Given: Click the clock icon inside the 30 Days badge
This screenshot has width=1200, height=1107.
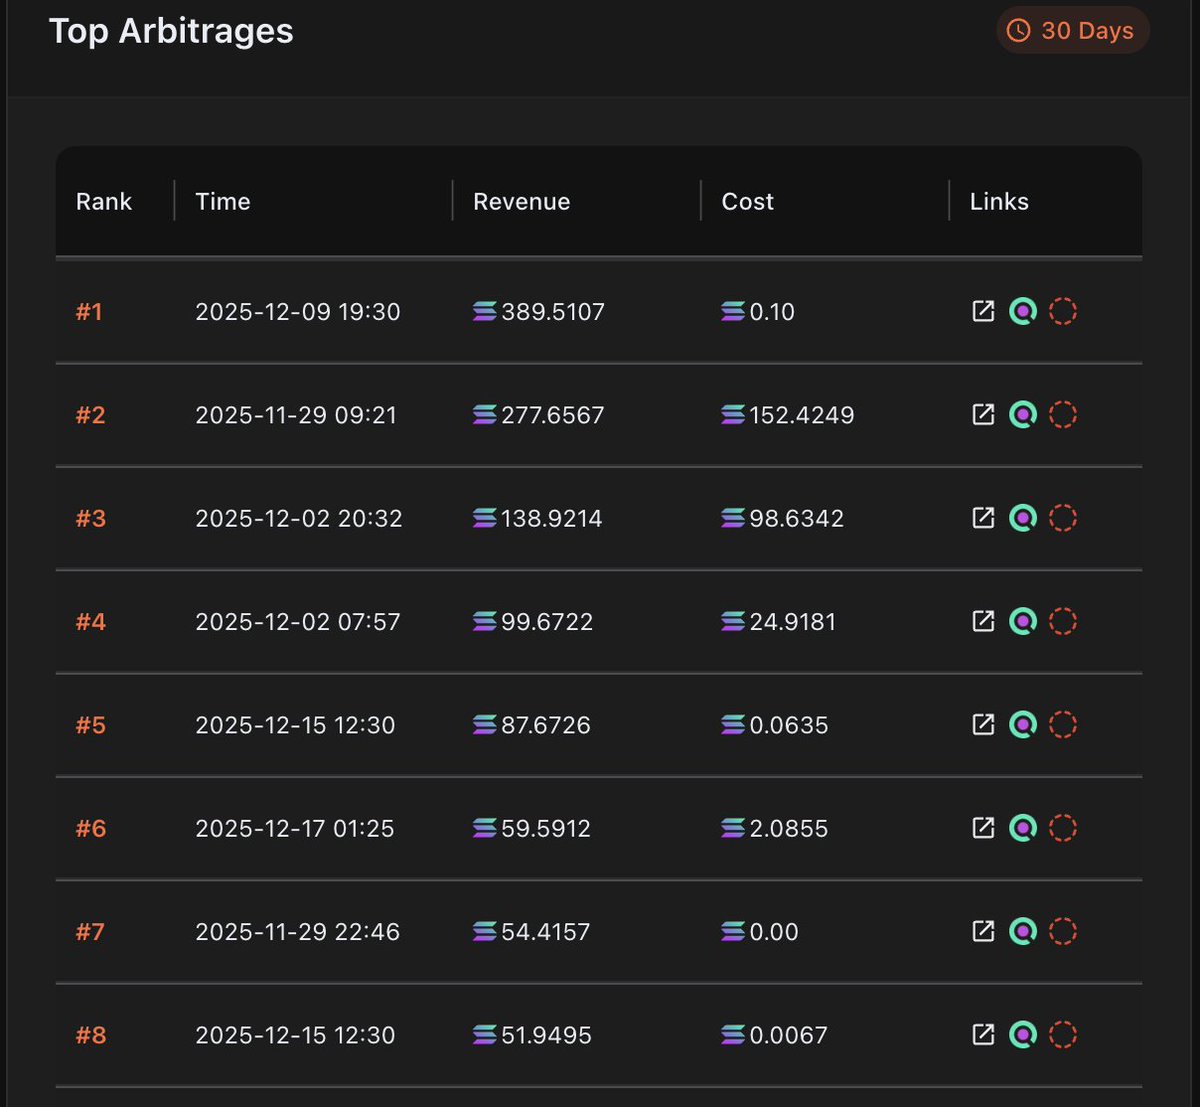Looking at the screenshot, I should point(1018,30).
